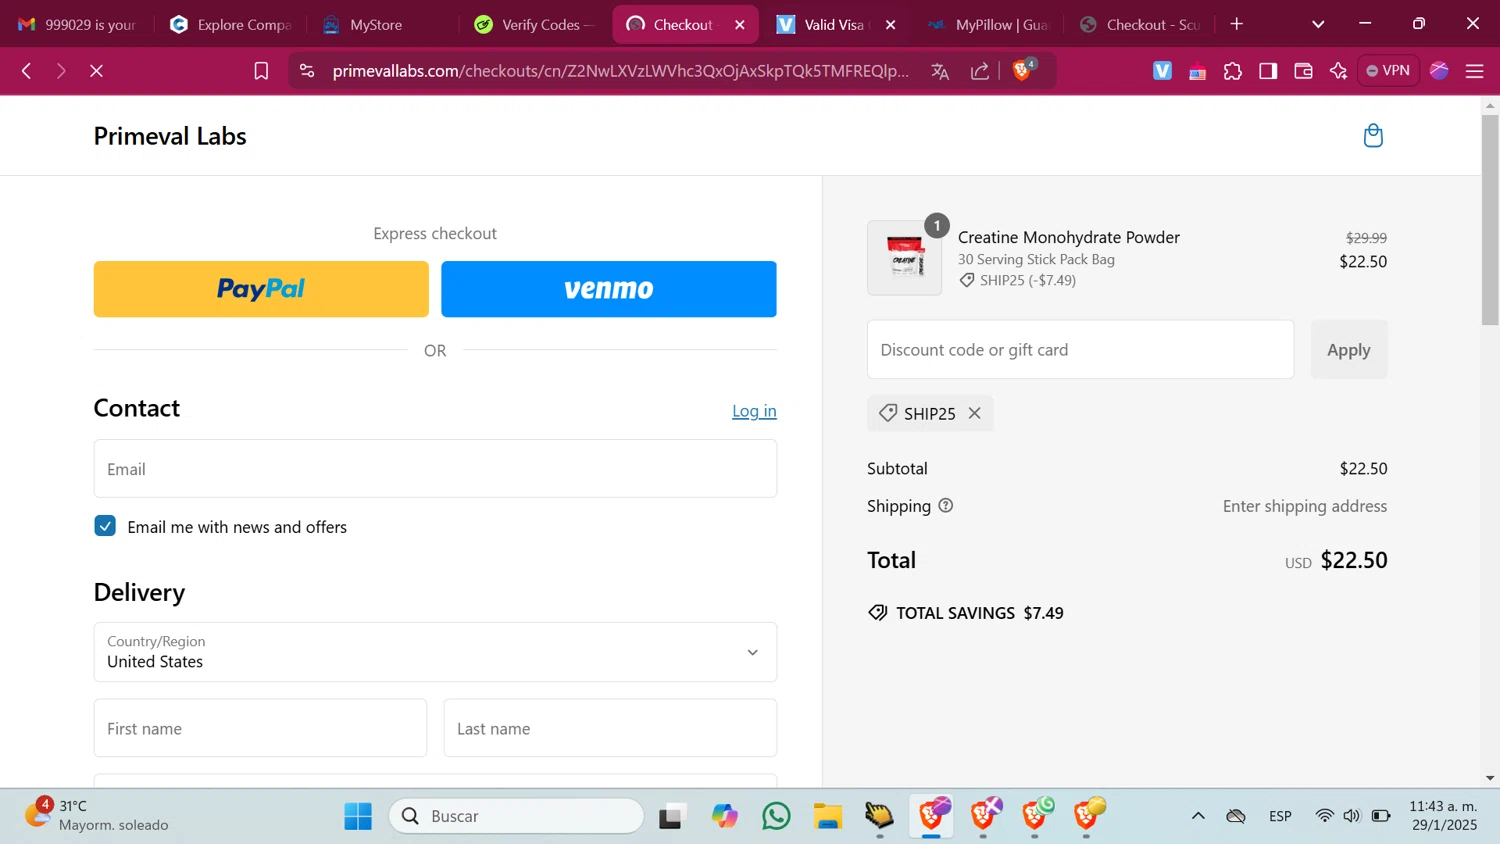1500x844 pixels.
Task: Switch to the MyPillow tab
Action: point(988,24)
